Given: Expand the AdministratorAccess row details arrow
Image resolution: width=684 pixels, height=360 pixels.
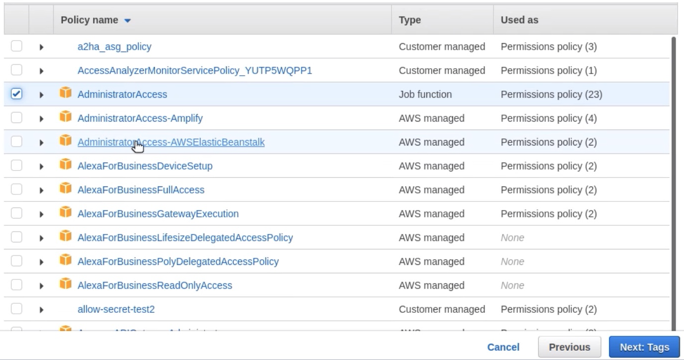Looking at the screenshot, I should 41,95.
